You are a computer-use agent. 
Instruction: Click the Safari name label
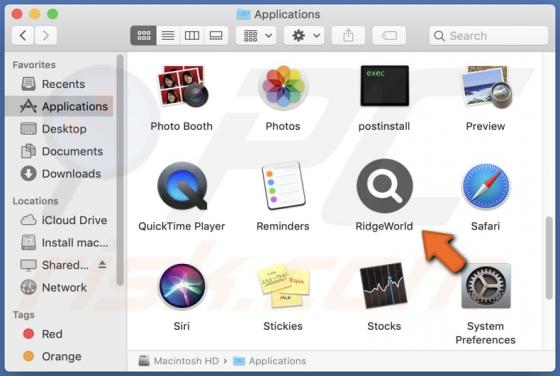(x=485, y=226)
